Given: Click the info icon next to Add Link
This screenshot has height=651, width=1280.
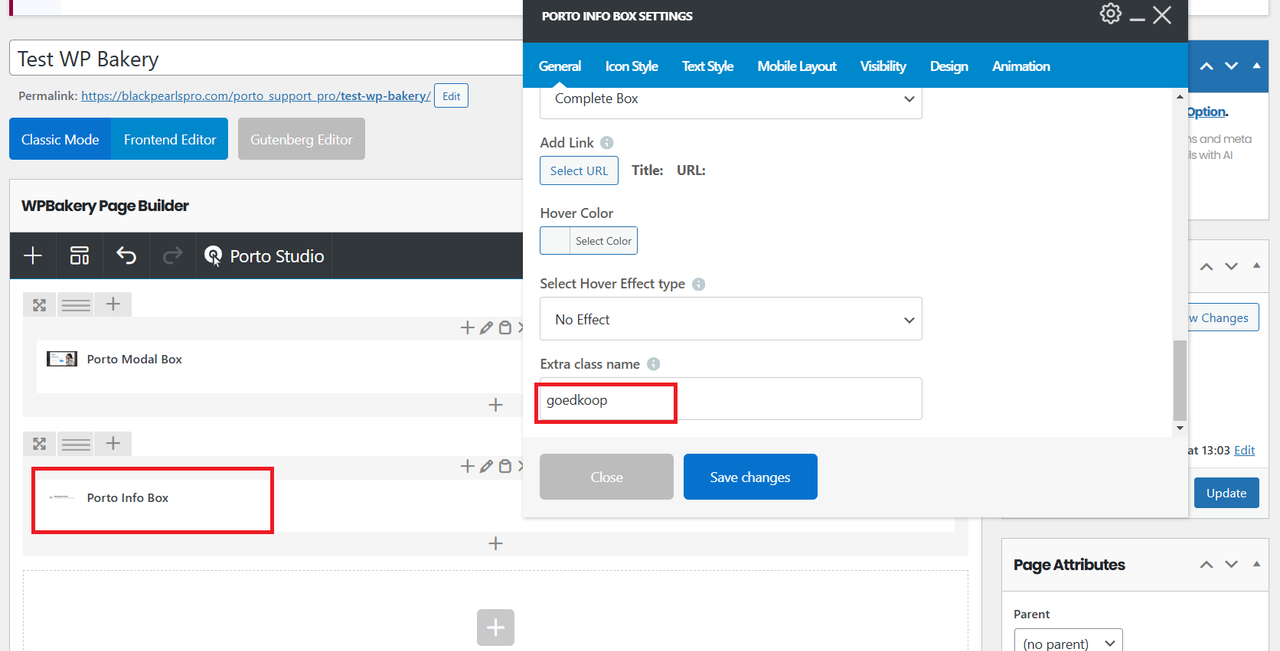Looking at the screenshot, I should click(x=607, y=143).
